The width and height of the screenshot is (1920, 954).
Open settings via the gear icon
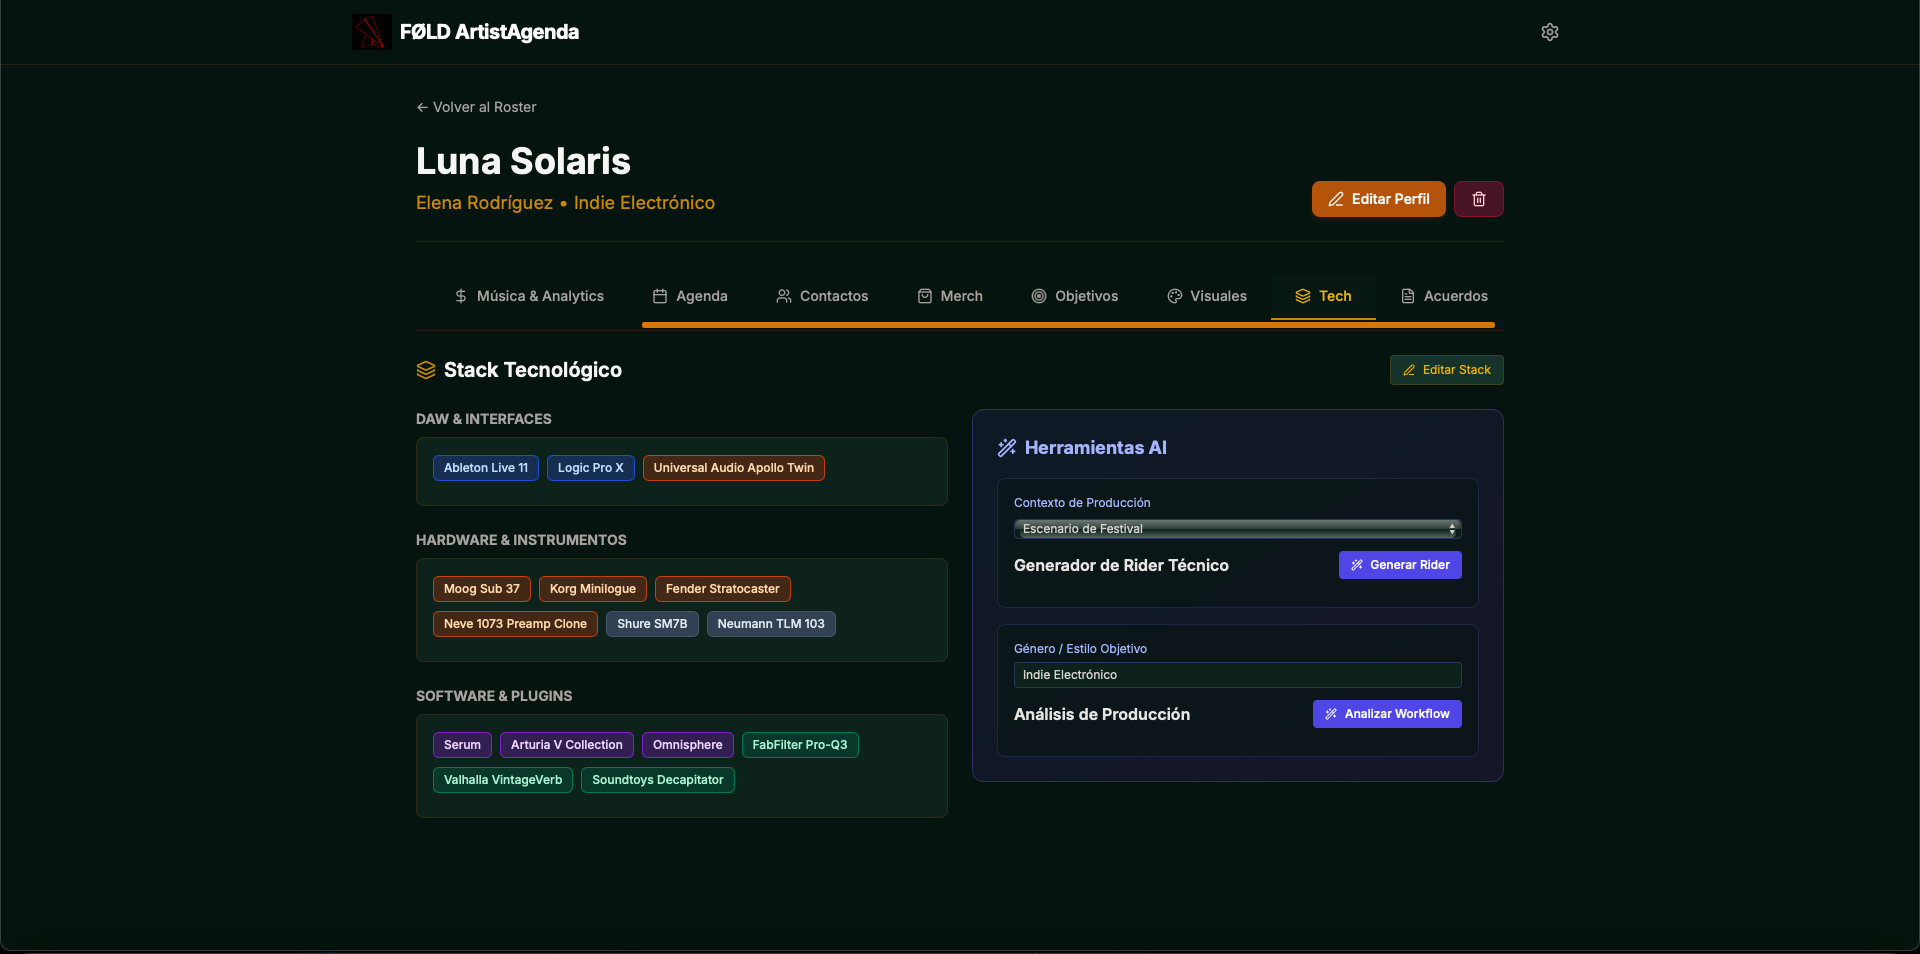(x=1550, y=32)
